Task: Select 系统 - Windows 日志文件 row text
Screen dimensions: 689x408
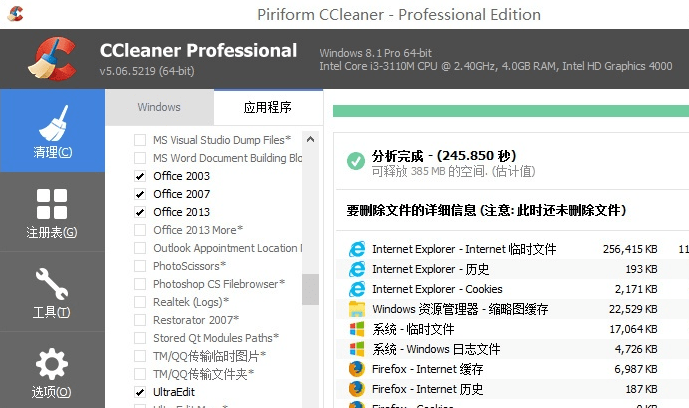Action: pos(436,349)
